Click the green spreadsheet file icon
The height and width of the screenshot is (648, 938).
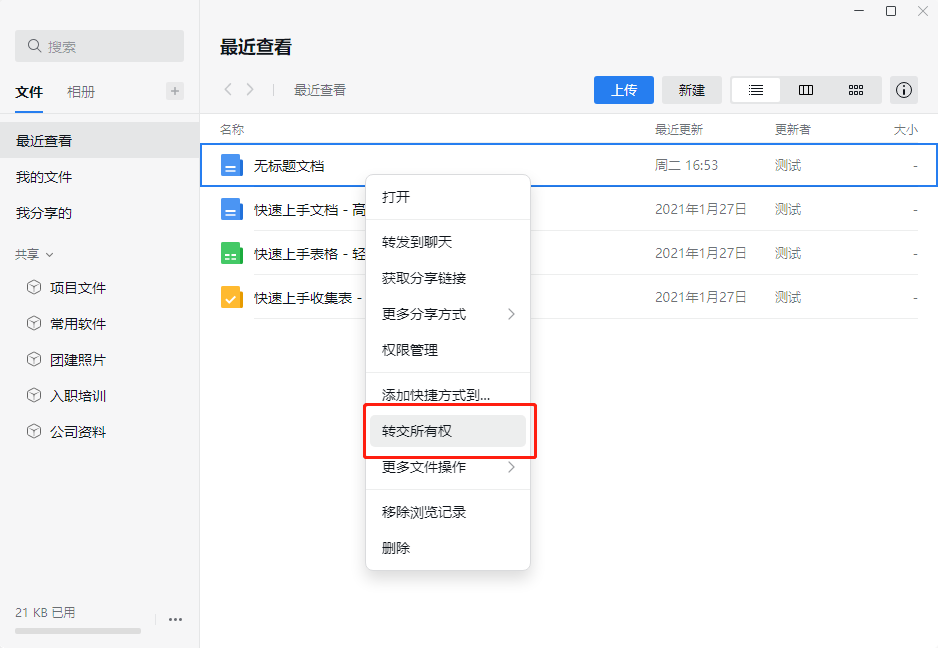[x=232, y=253]
